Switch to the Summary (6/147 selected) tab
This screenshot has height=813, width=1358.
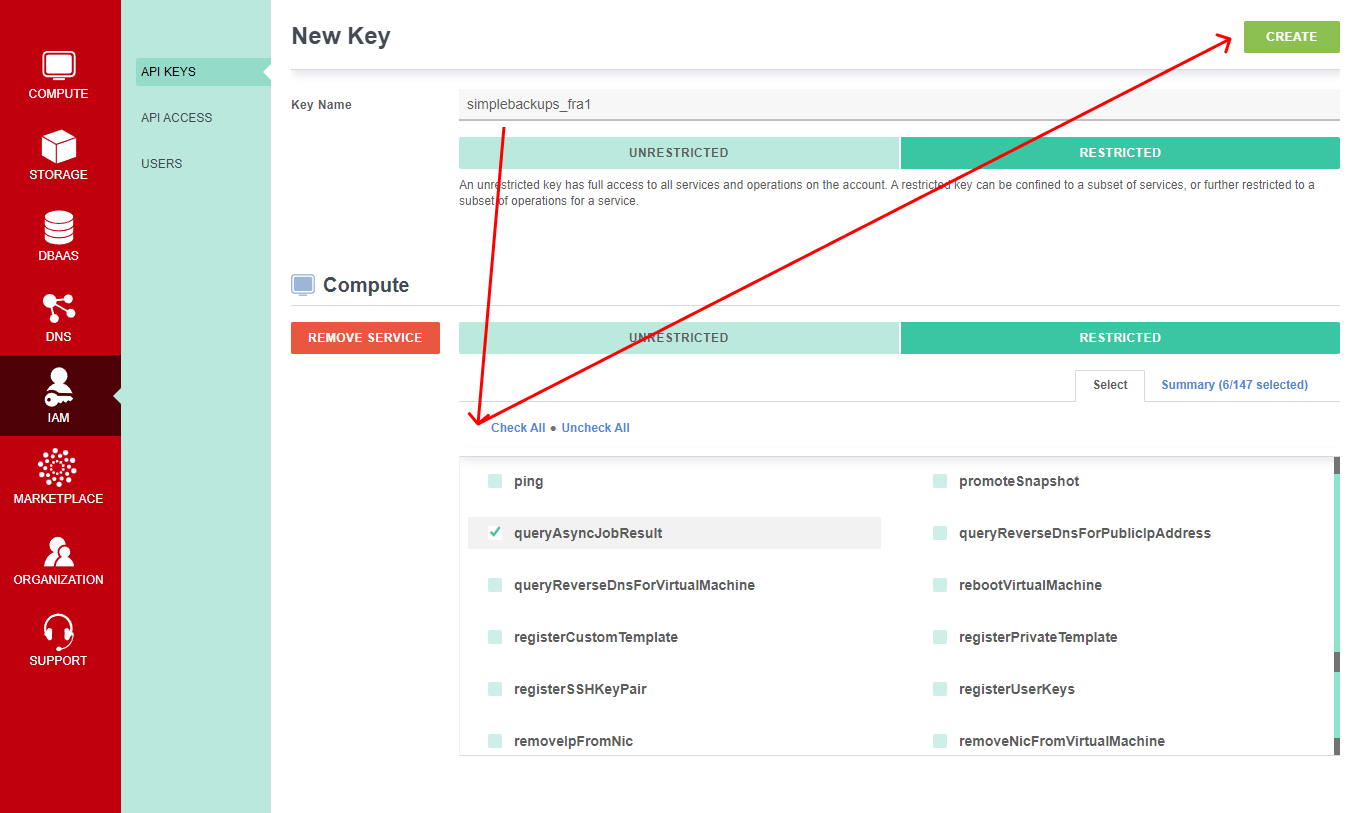[x=1234, y=384]
